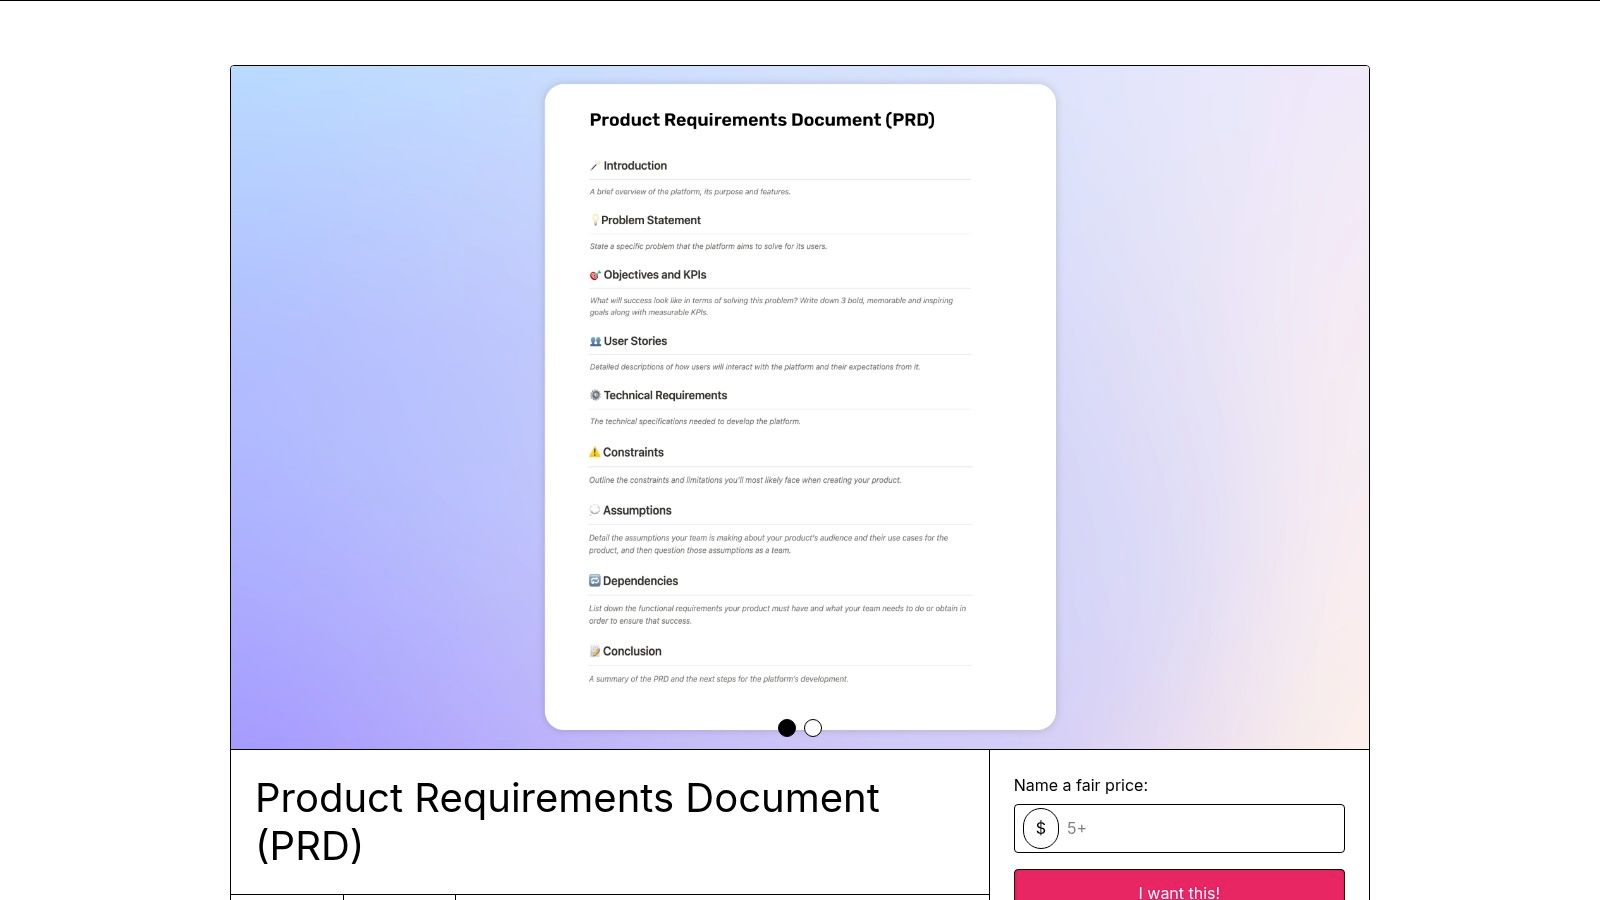Switch to the second preview image dot
Viewport: 1600px width, 900px height.
[813, 728]
